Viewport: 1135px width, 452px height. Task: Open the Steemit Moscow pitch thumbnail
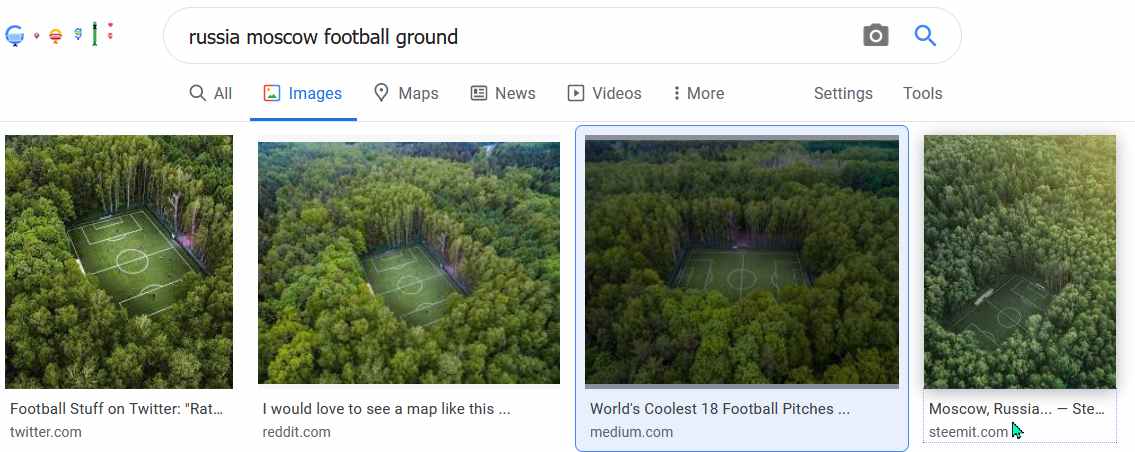click(x=1020, y=261)
